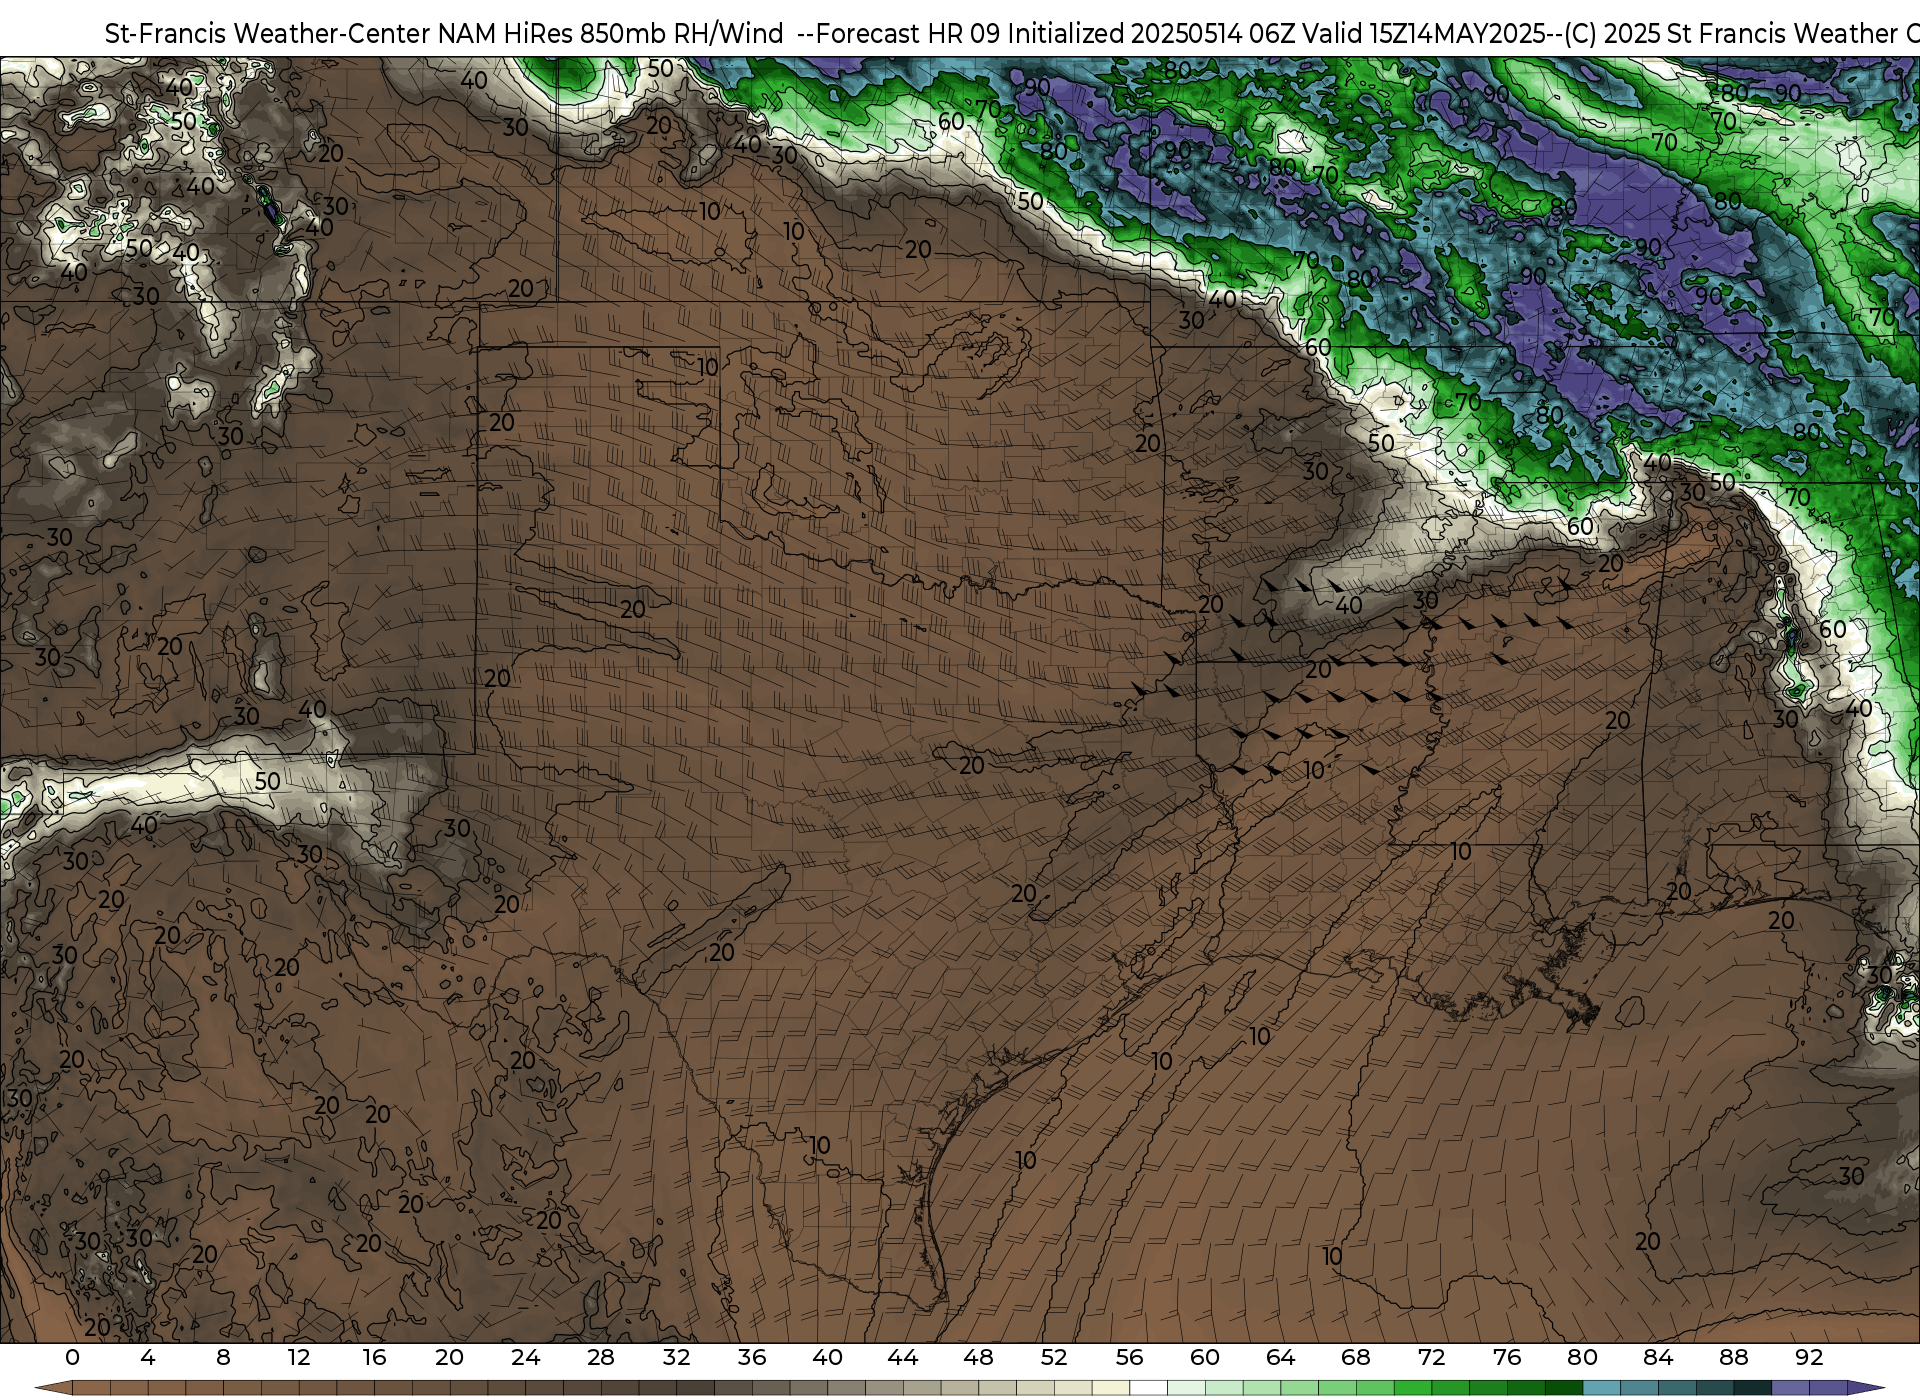Click the 'NAM HiRes 850mb RH/Wind' title text

point(610,34)
